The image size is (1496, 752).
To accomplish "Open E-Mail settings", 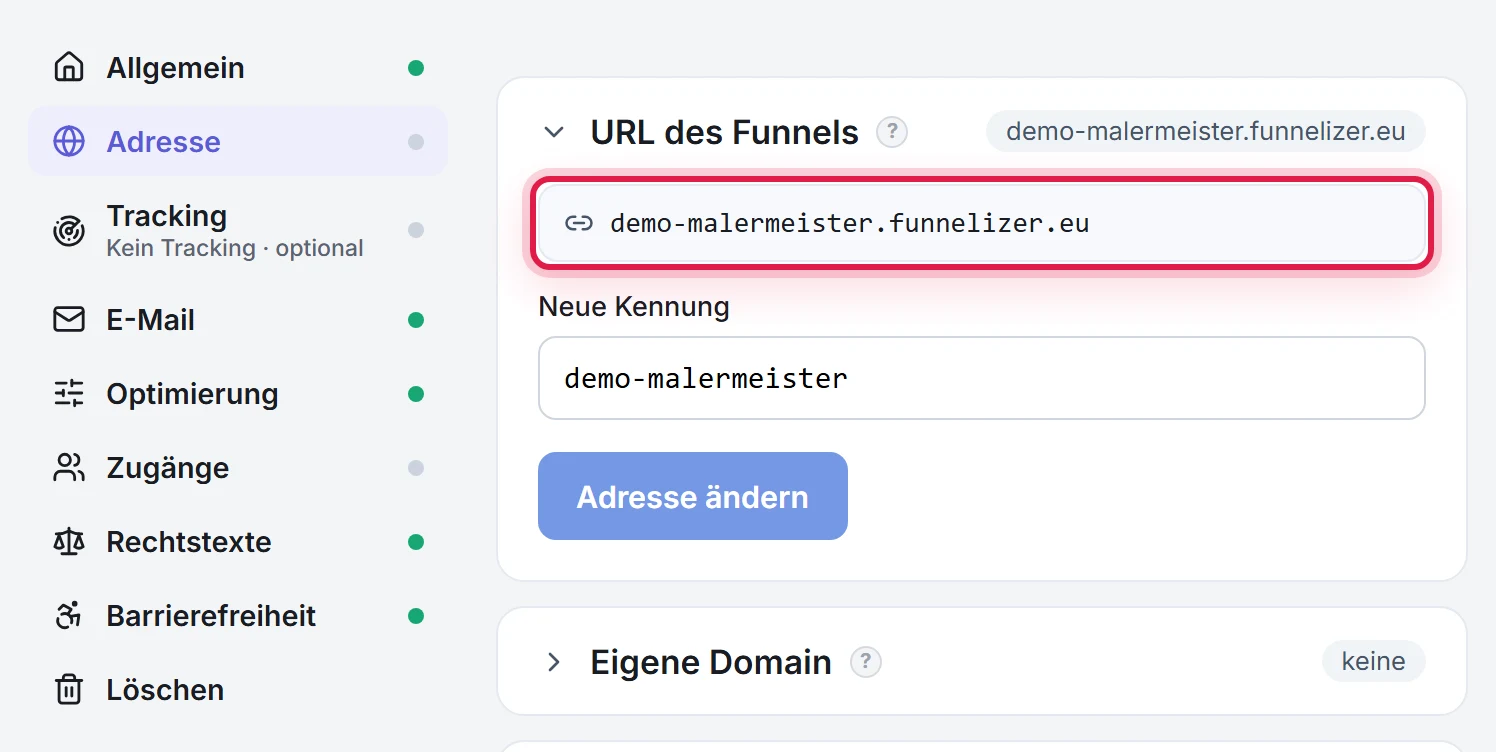I will 238,320.
